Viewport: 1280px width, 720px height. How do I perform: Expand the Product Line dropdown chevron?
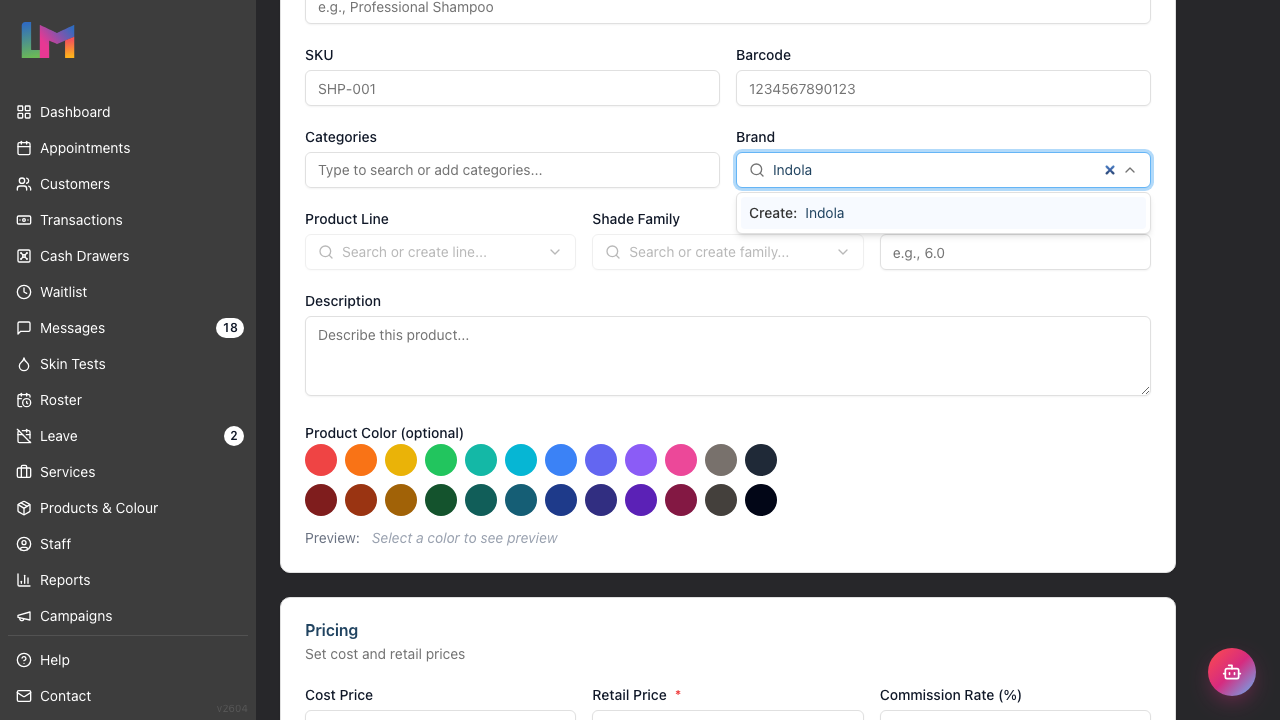pos(555,252)
